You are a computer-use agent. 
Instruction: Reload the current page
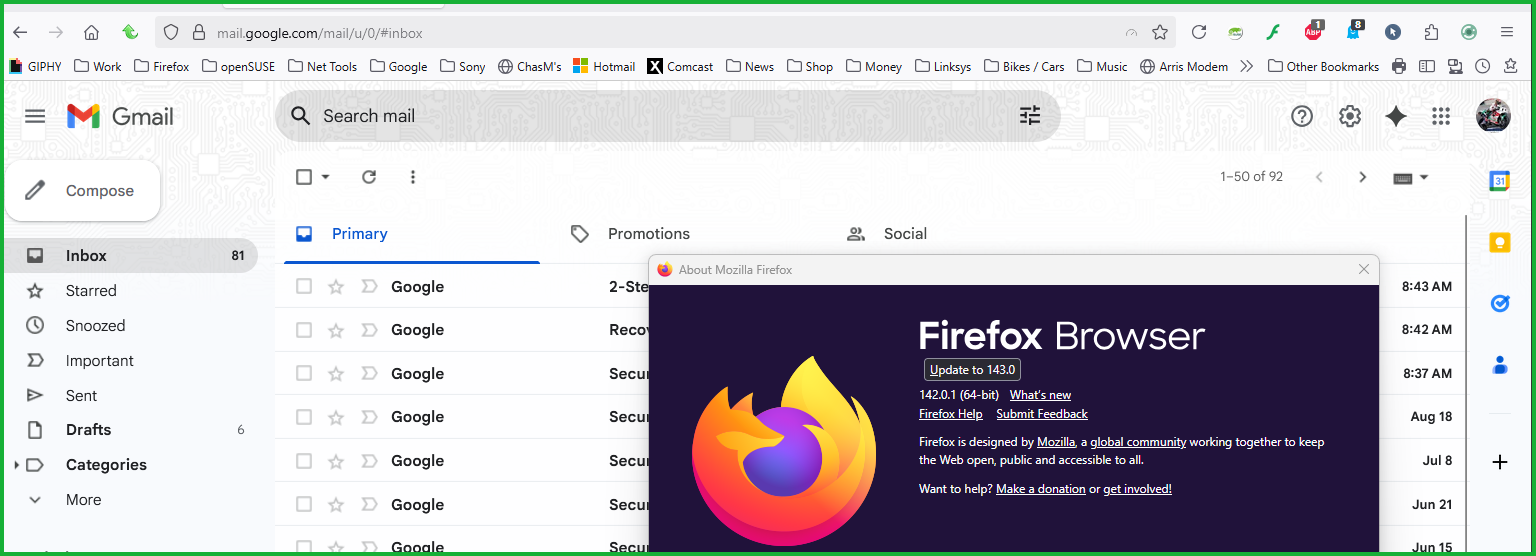tap(1199, 32)
